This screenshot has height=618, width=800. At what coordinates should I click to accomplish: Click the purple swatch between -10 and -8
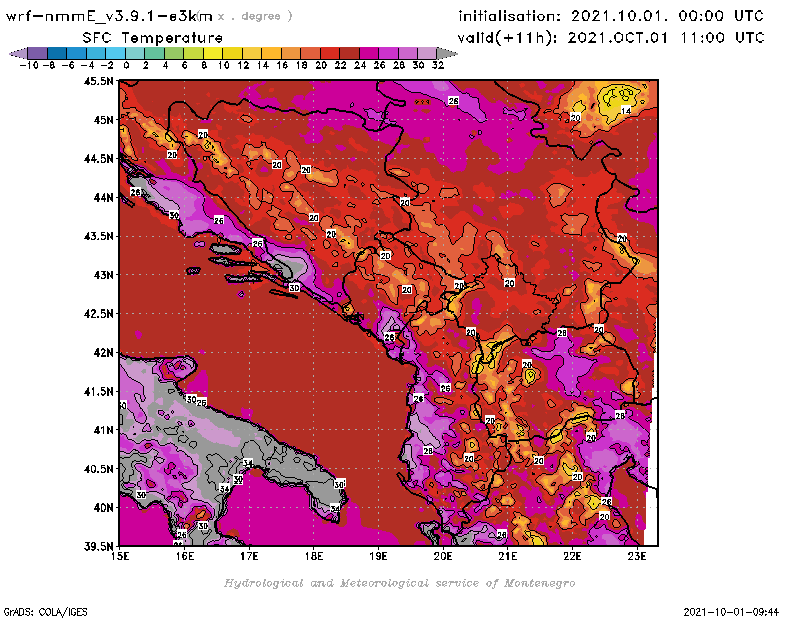tap(36, 53)
